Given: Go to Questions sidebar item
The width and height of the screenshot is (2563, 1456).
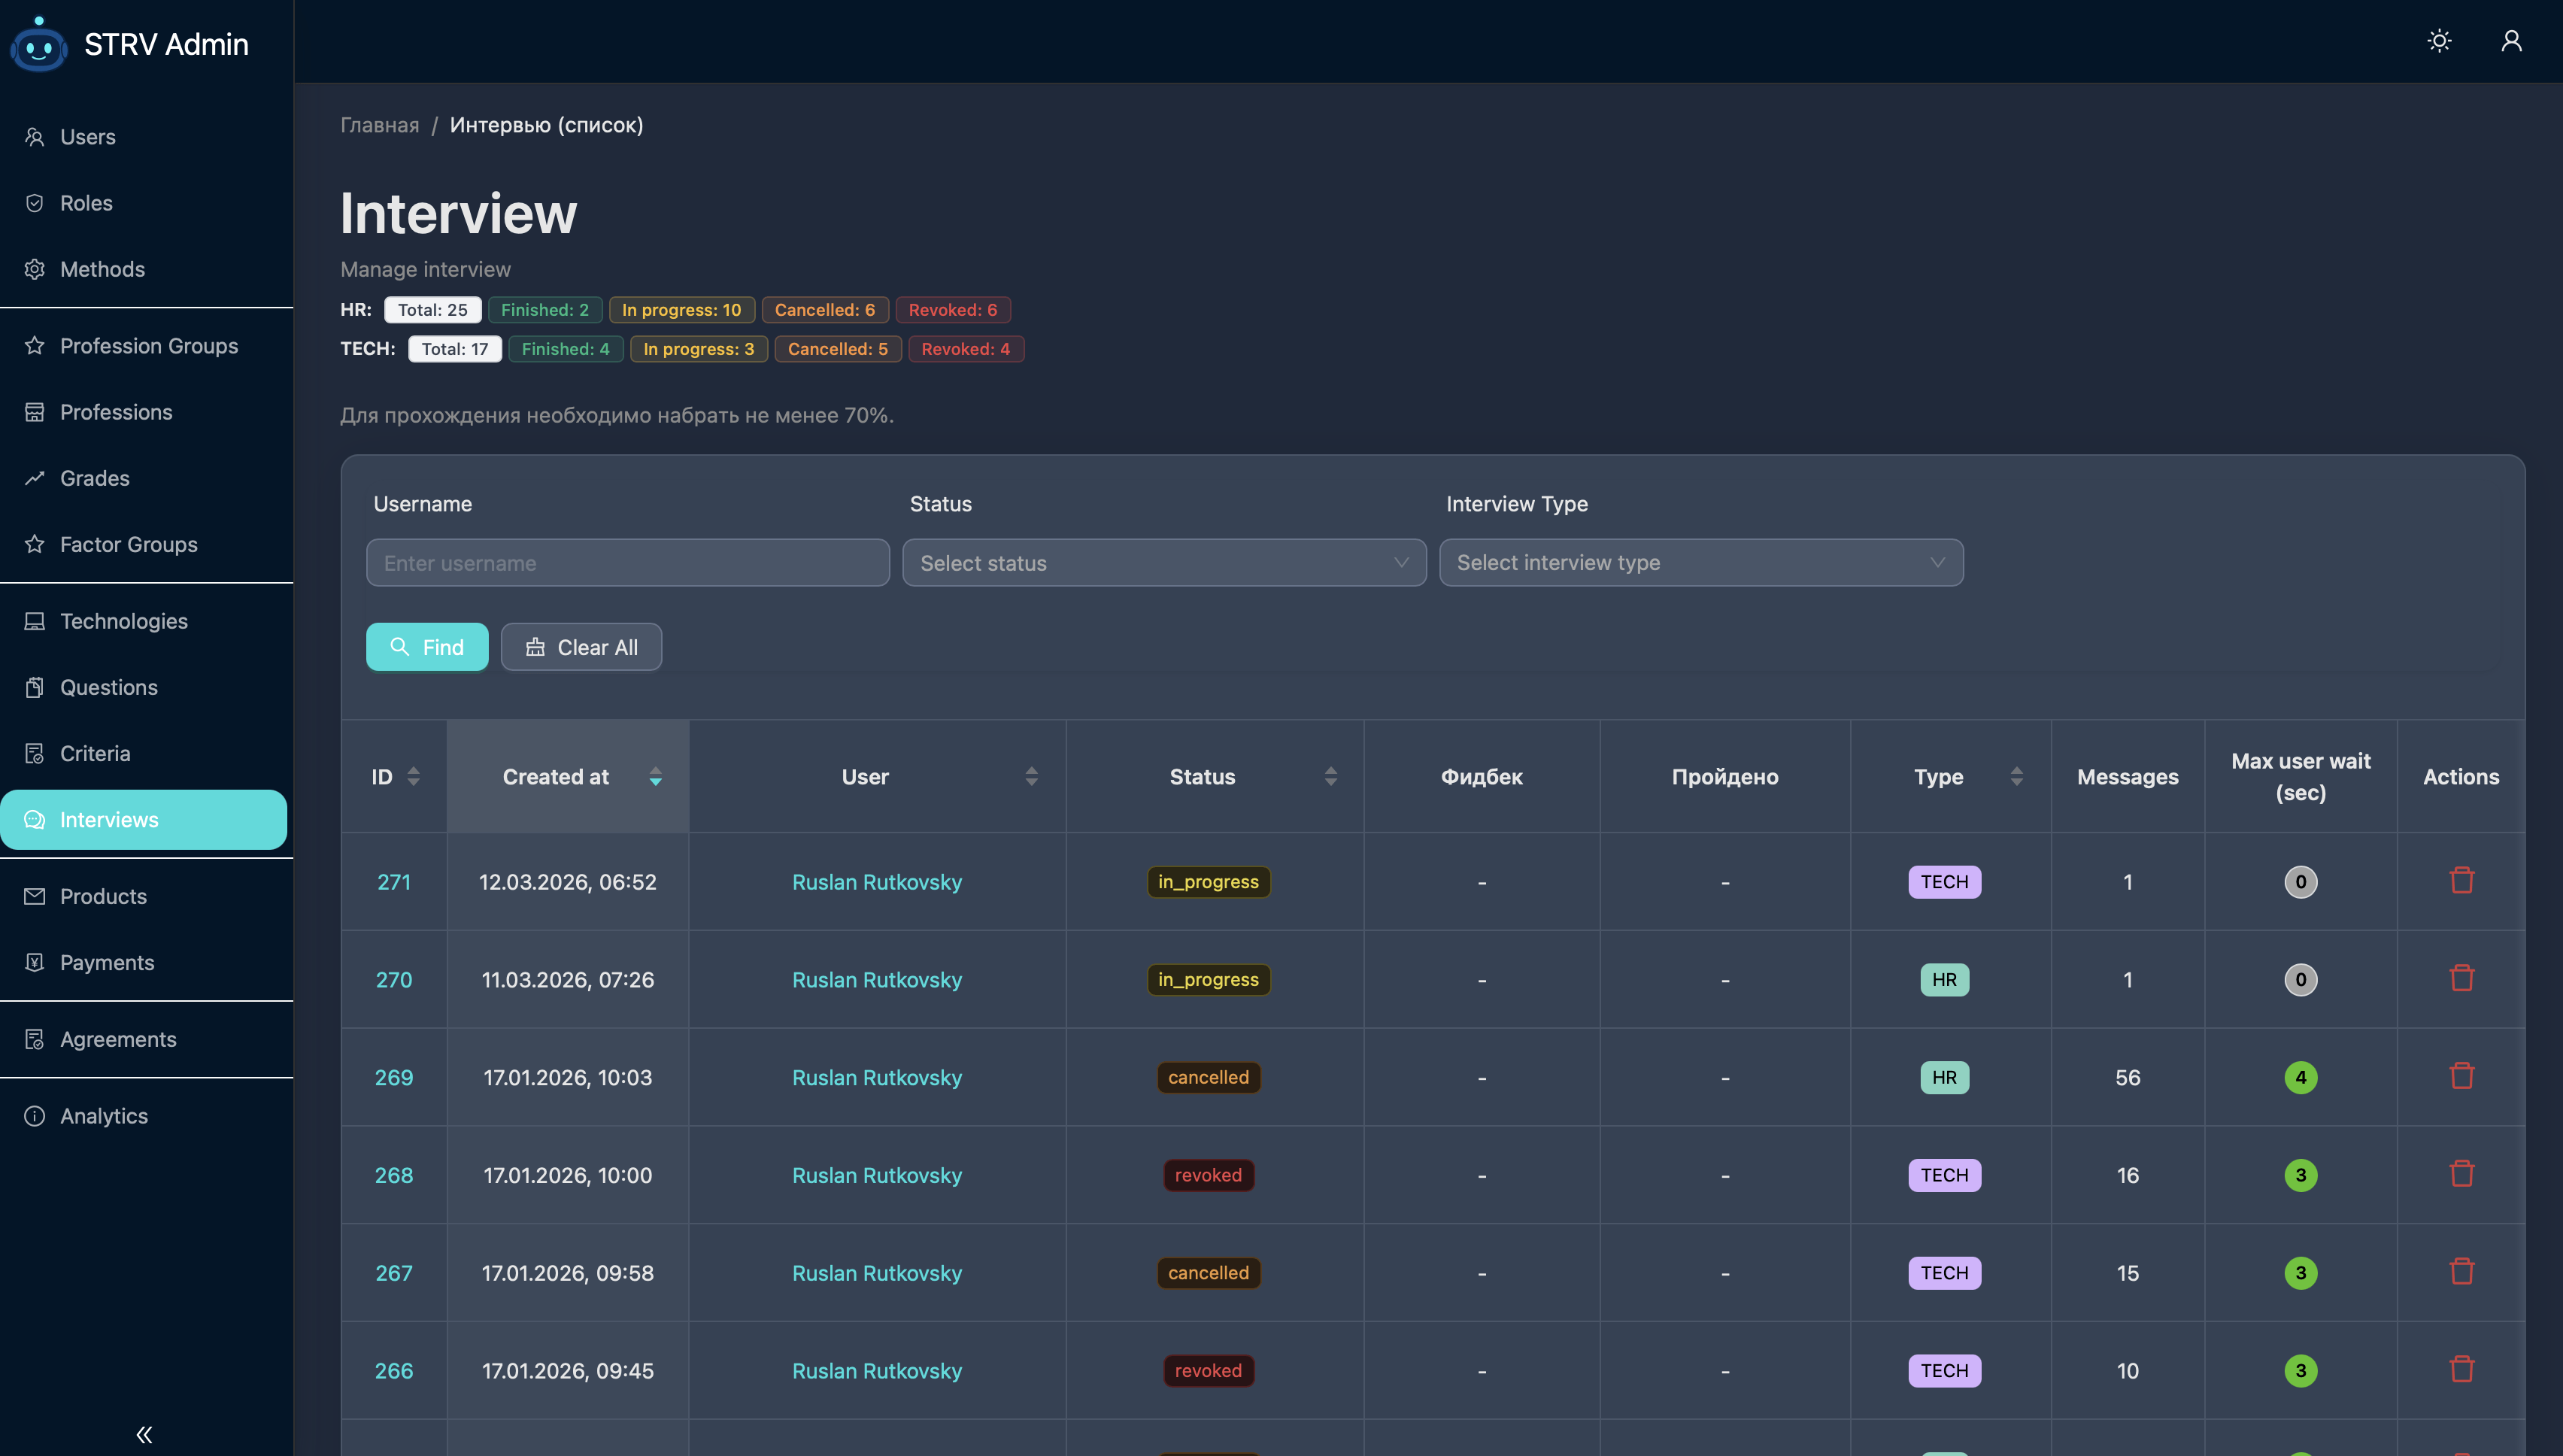Looking at the screenshot, I should coord(108,687).
